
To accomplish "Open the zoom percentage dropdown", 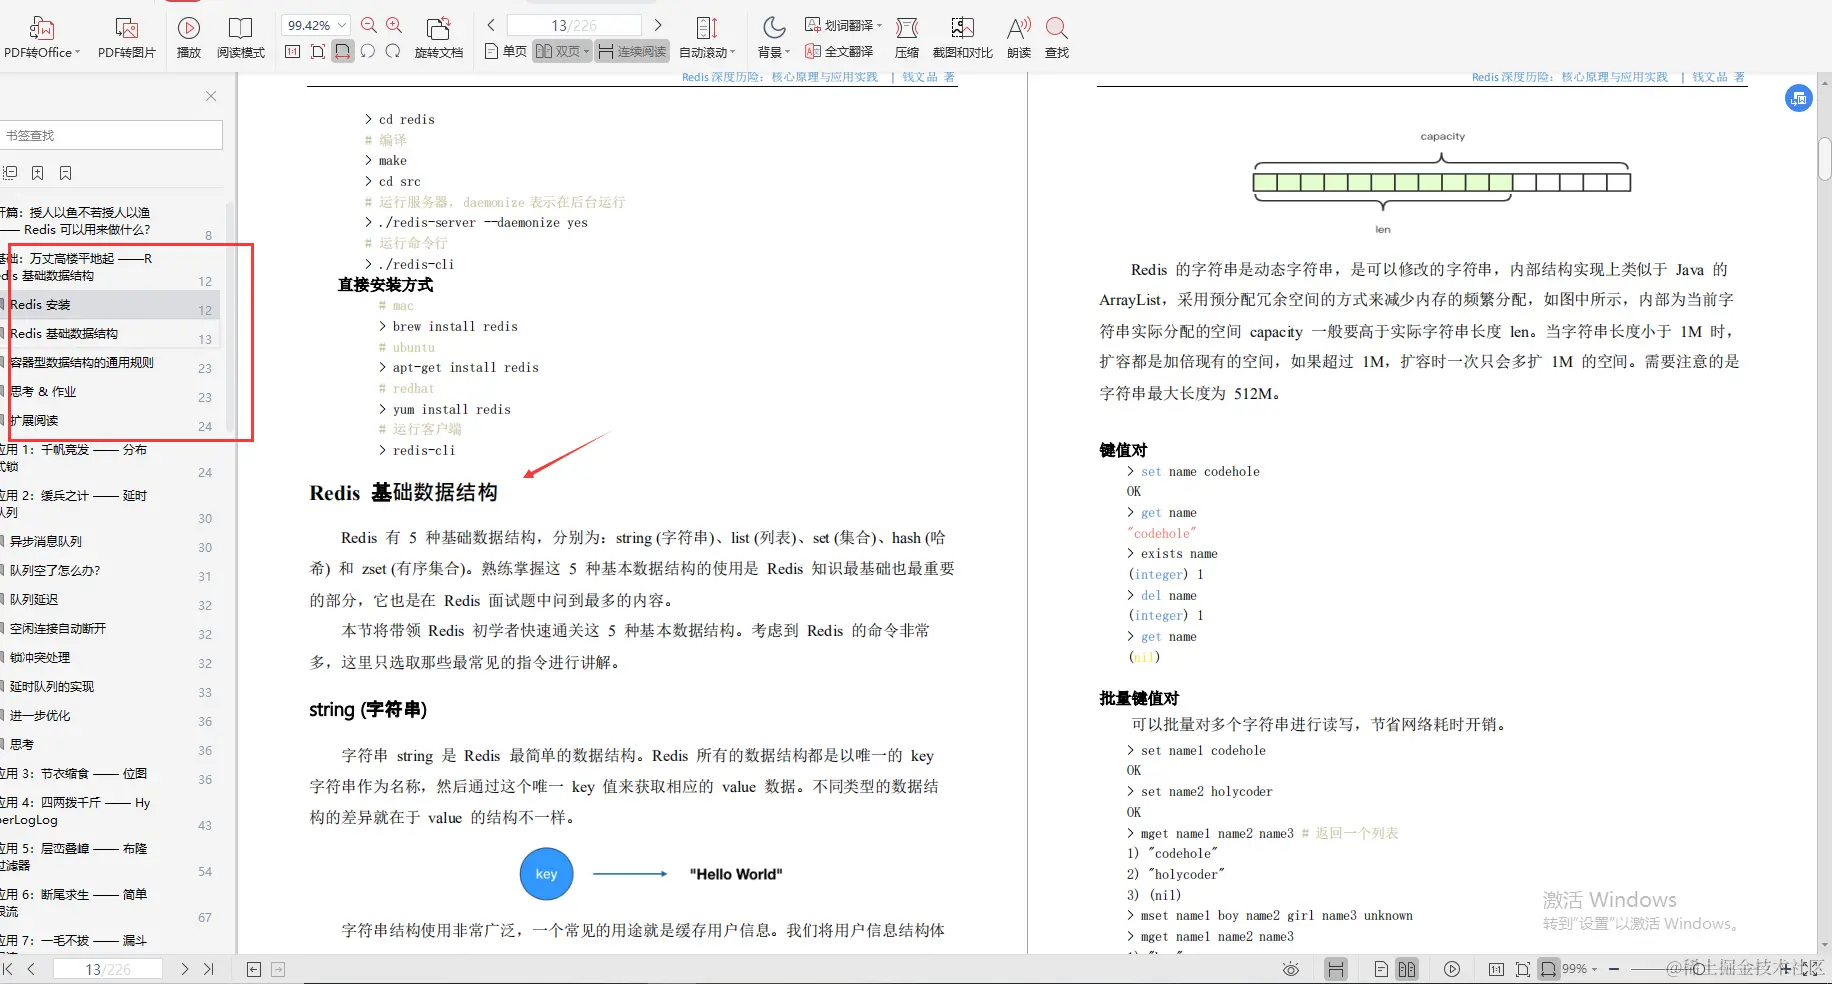I will point(342,24).
